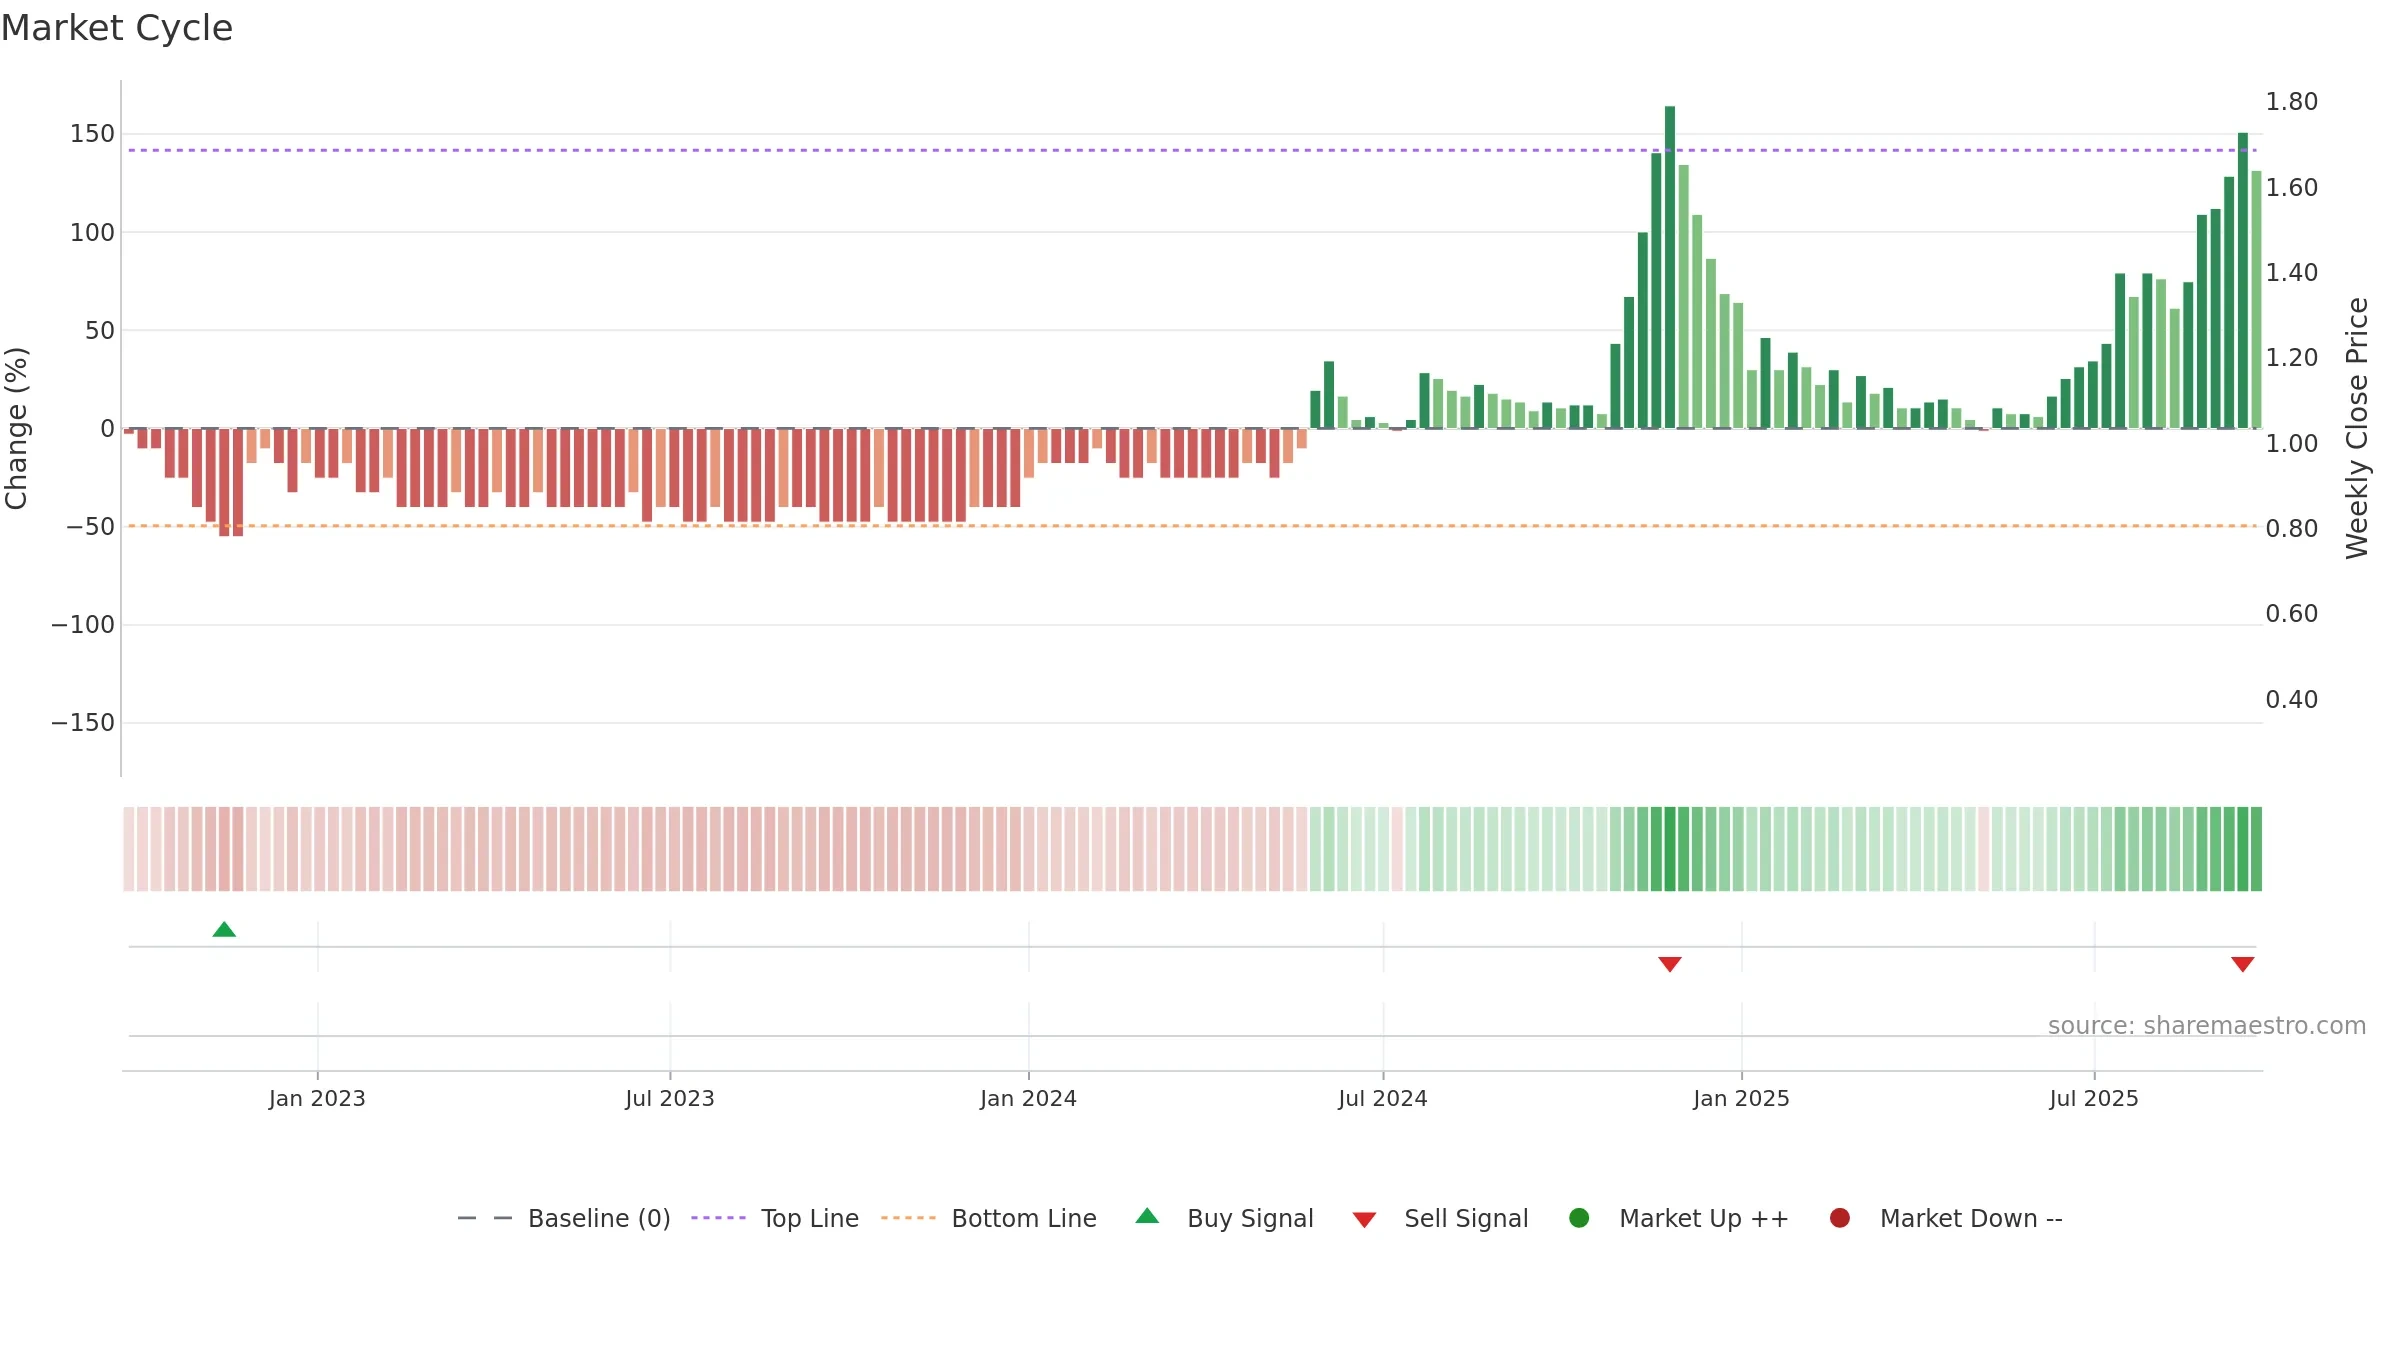Click the Jul 2024 axis label

click(x=1383, y=1099)
